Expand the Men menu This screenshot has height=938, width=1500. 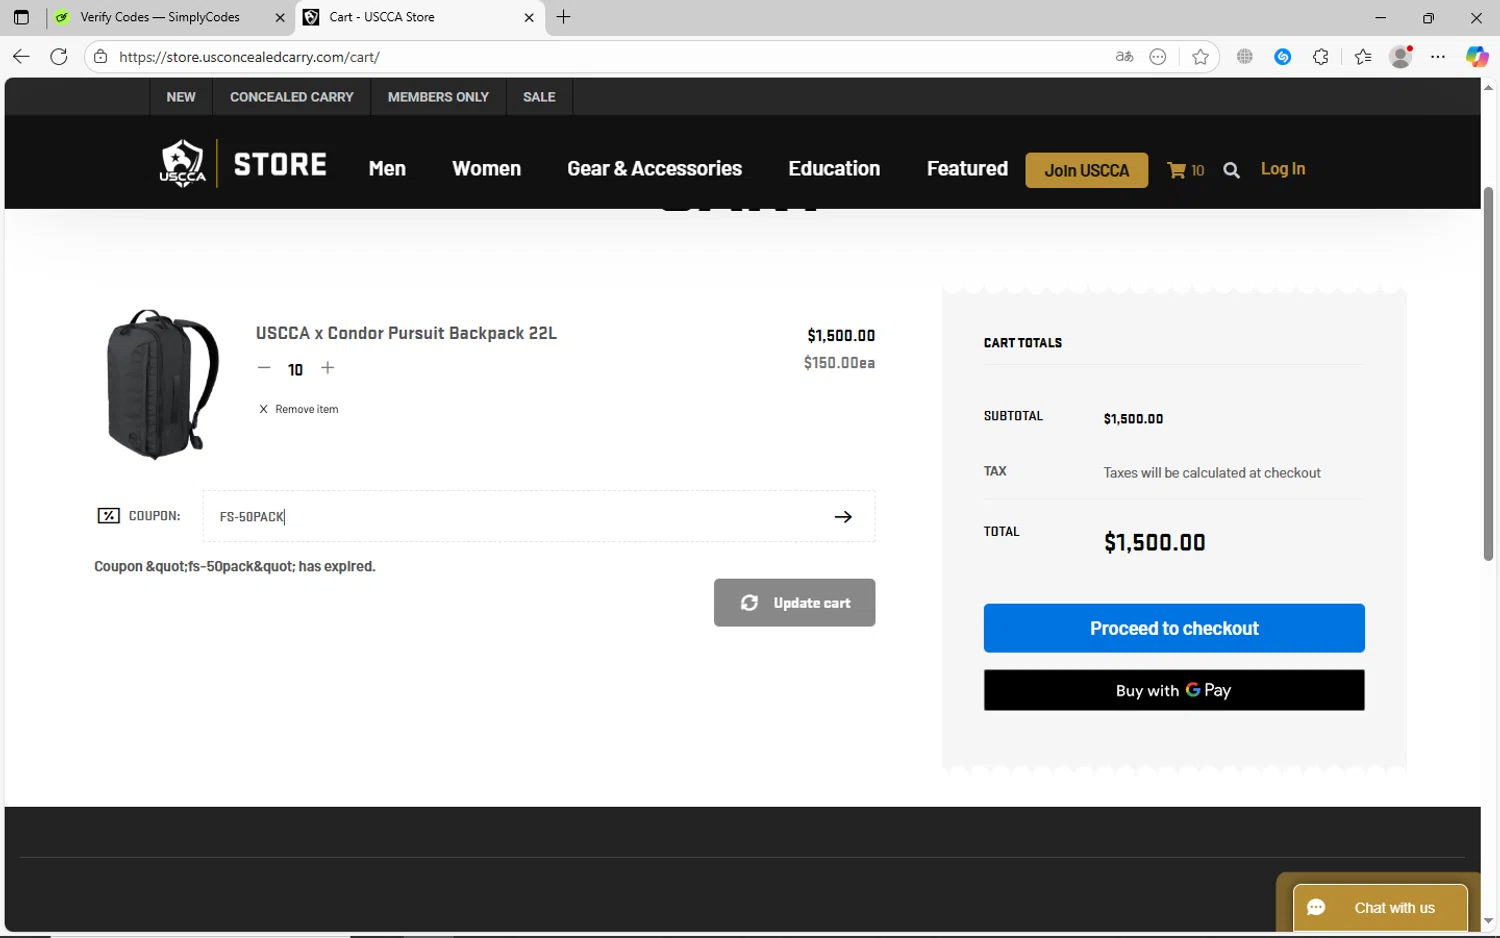point(387,169)
